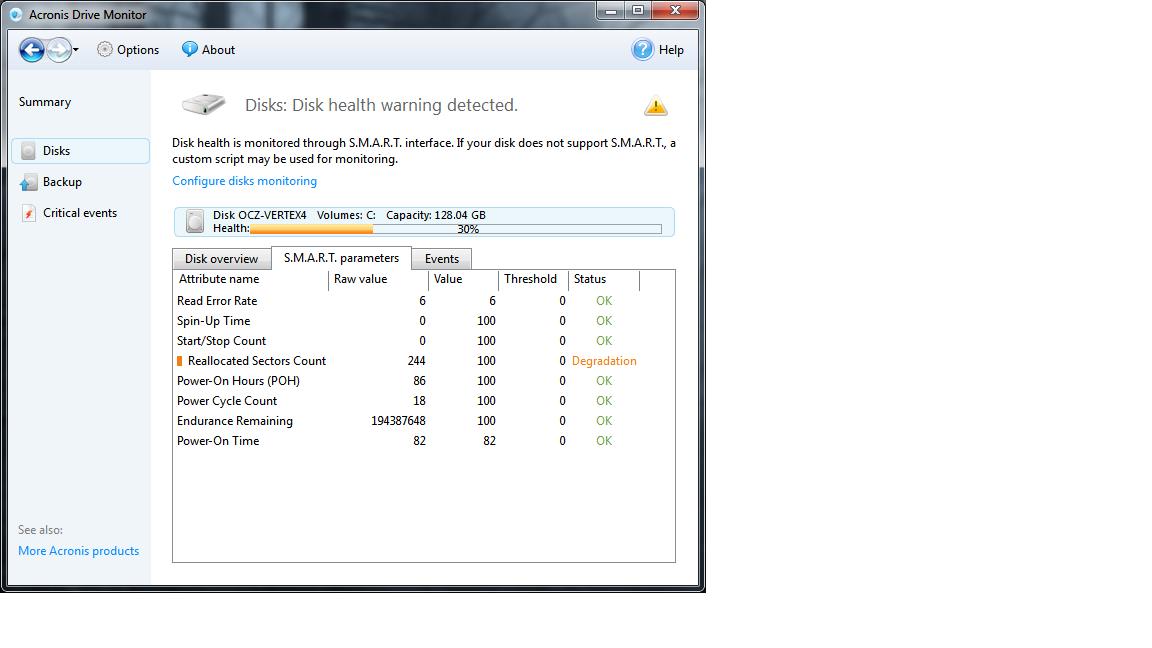1152x648 pixels.
Task: Click the OCZ-VERTEX4 disk icon
Action: click(195, 221)
